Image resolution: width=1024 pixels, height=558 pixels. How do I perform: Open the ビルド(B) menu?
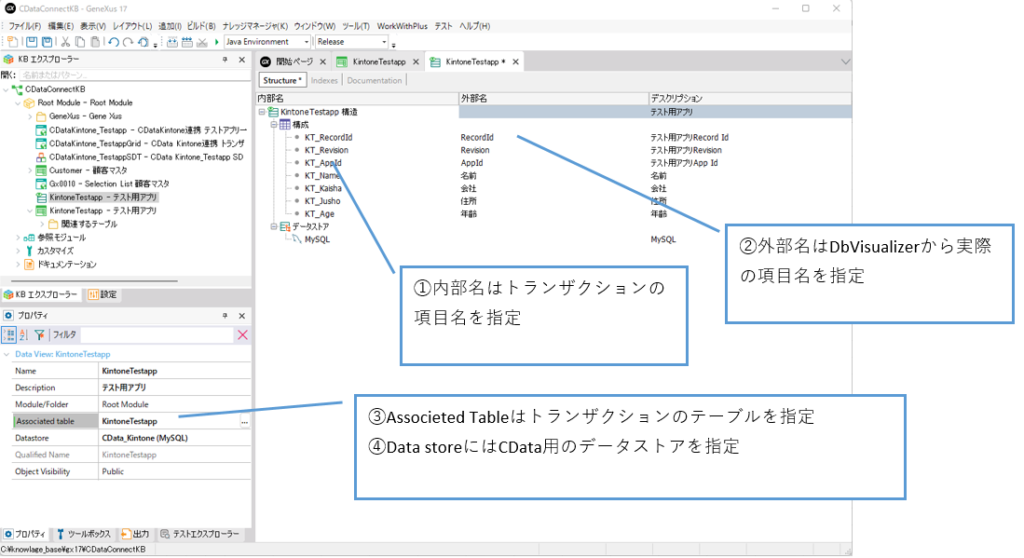pos(201,26)
